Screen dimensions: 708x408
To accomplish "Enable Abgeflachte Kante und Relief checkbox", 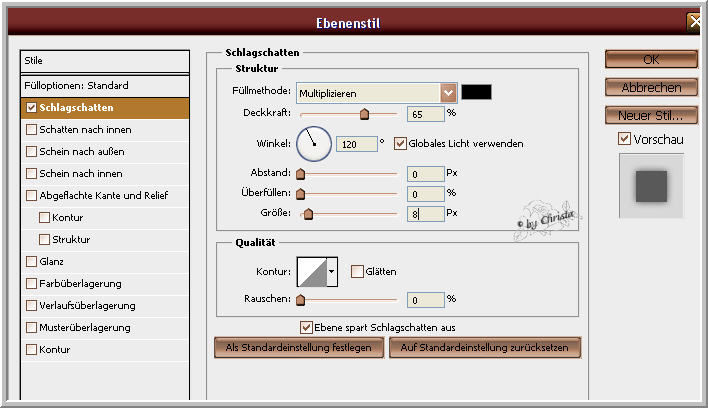I will pyautogui.click(x=31, y=195).
